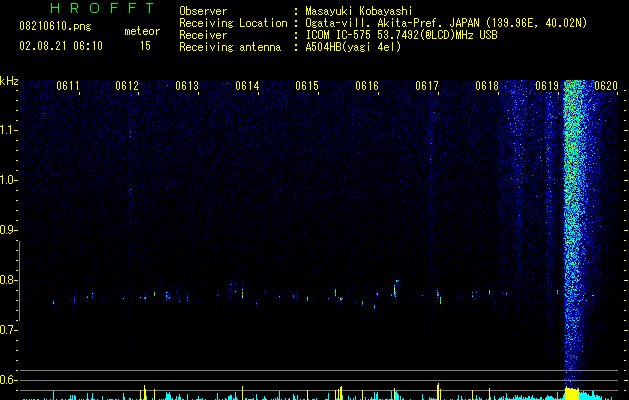Click the 0.8 kHz axis label
Screen dimensions: 629x400
[x=8, y=280]
